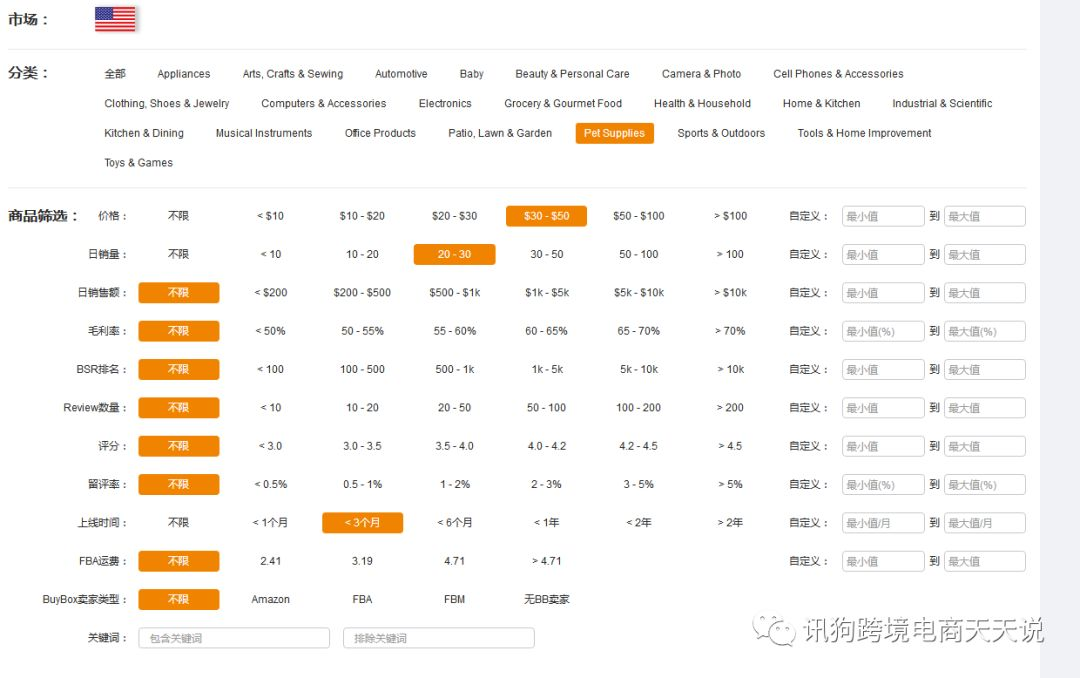Set price filter to 不限
The height and width of the screenshot is (678, 1080).
coord(178,216)
